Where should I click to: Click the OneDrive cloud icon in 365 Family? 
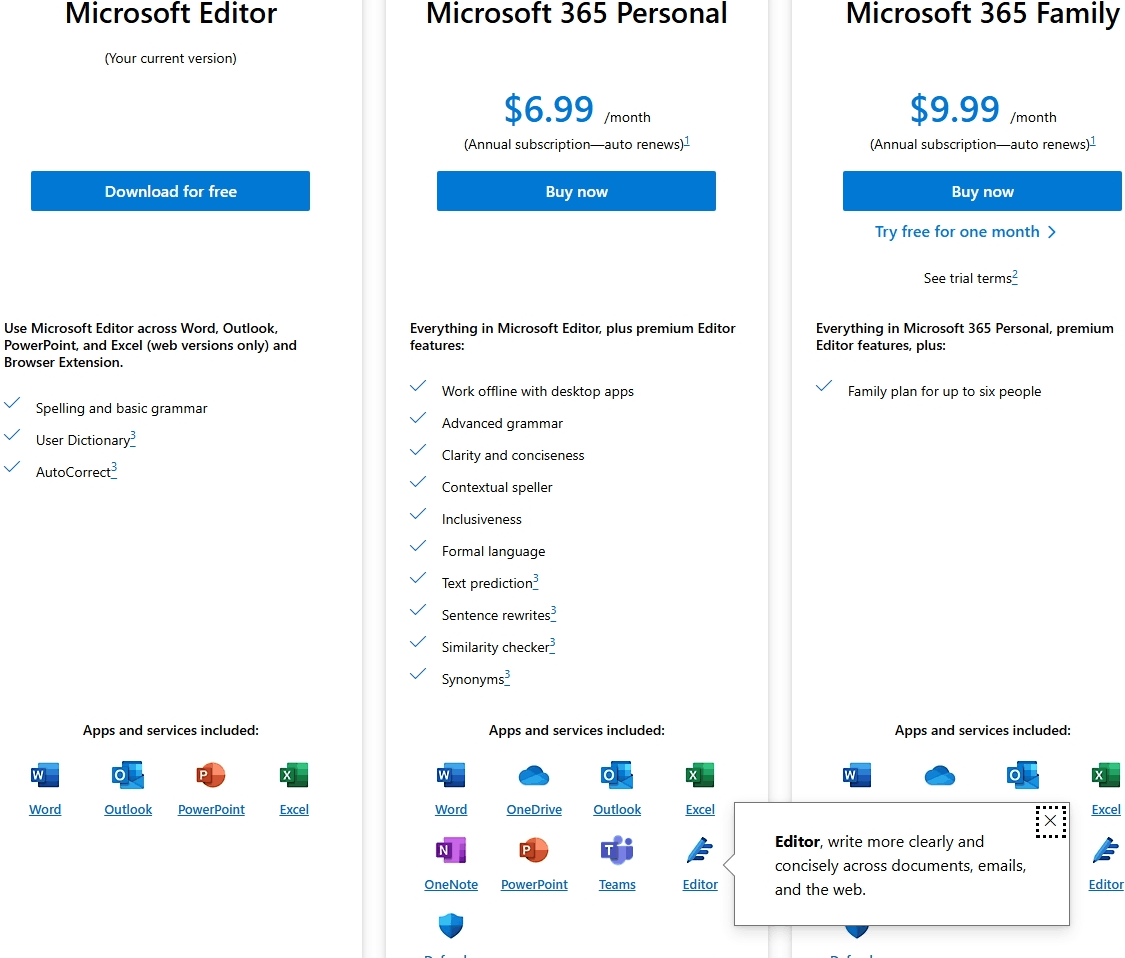tap(940, 775)
